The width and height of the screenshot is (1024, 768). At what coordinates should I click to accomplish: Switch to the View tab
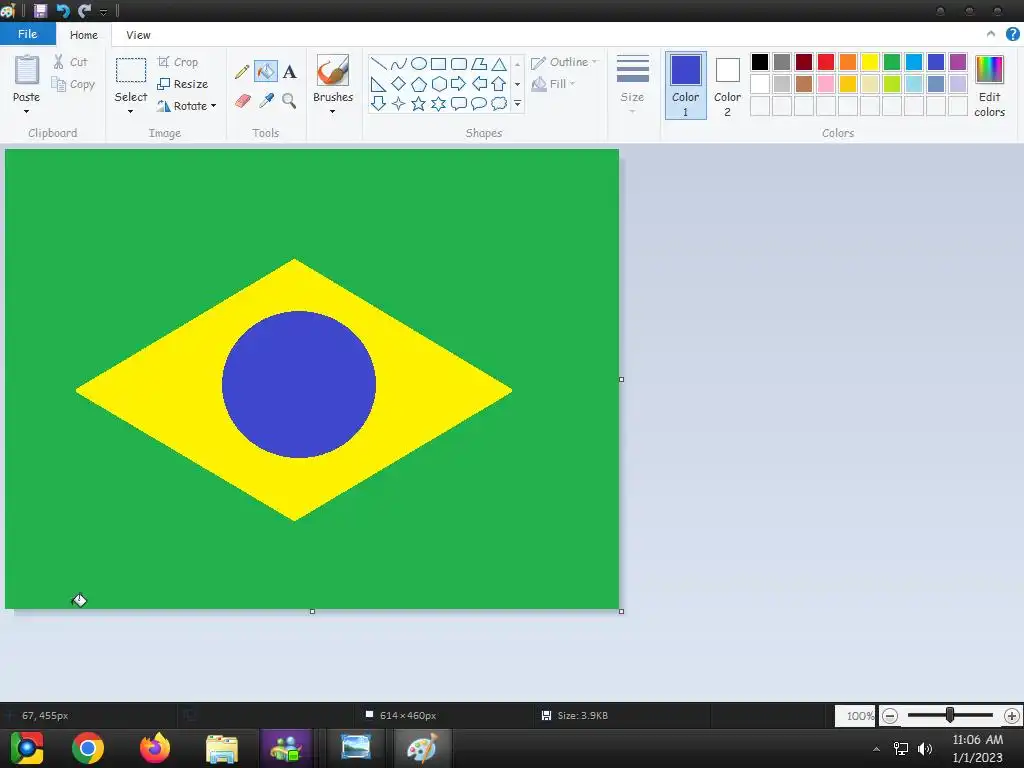click(x=138, y=35)
